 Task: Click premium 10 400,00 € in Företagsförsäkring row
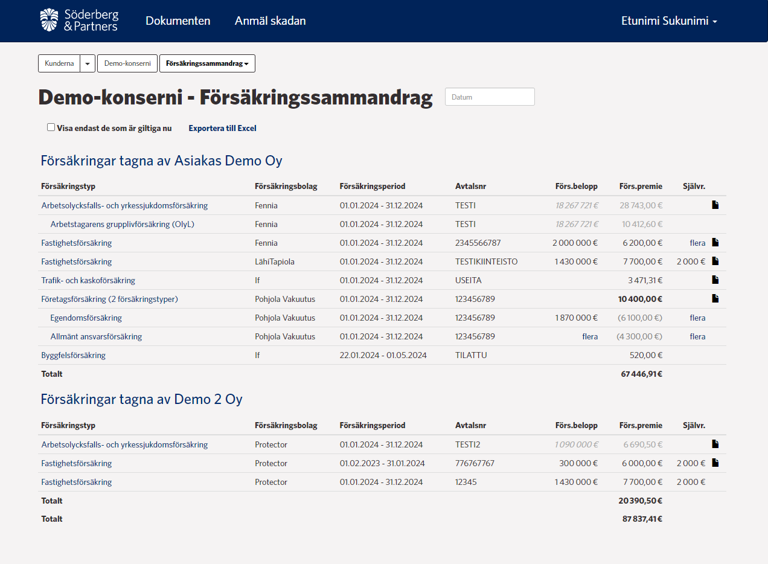[x=640, y=299]
